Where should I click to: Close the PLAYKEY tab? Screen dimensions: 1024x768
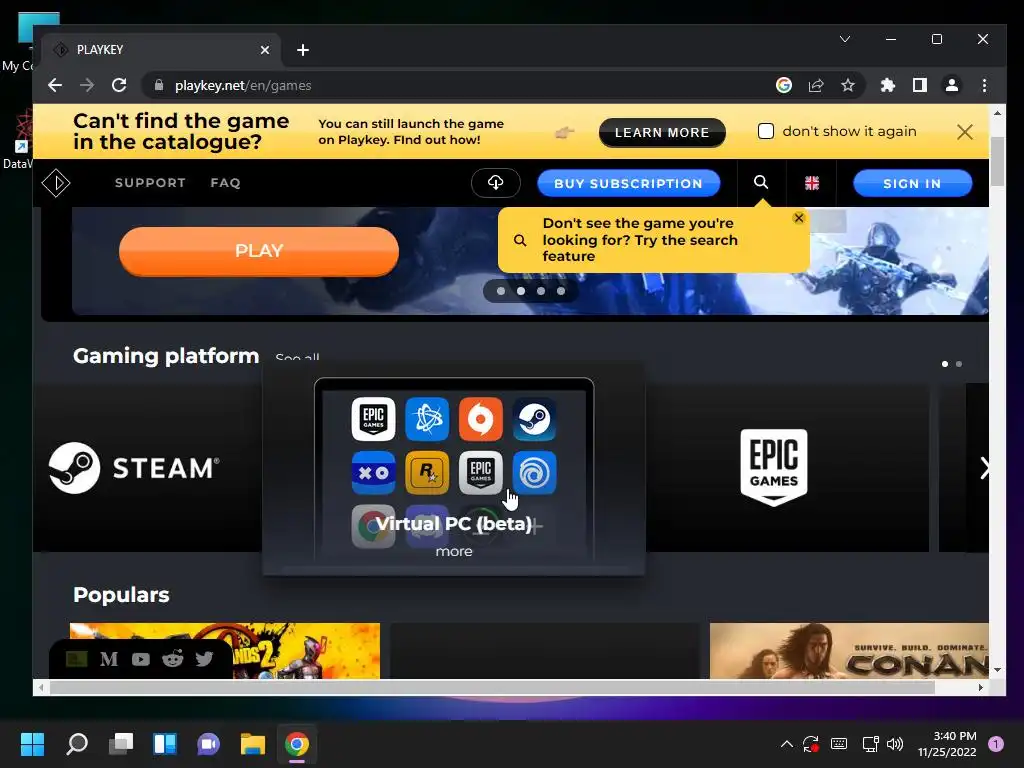(264, 50)
